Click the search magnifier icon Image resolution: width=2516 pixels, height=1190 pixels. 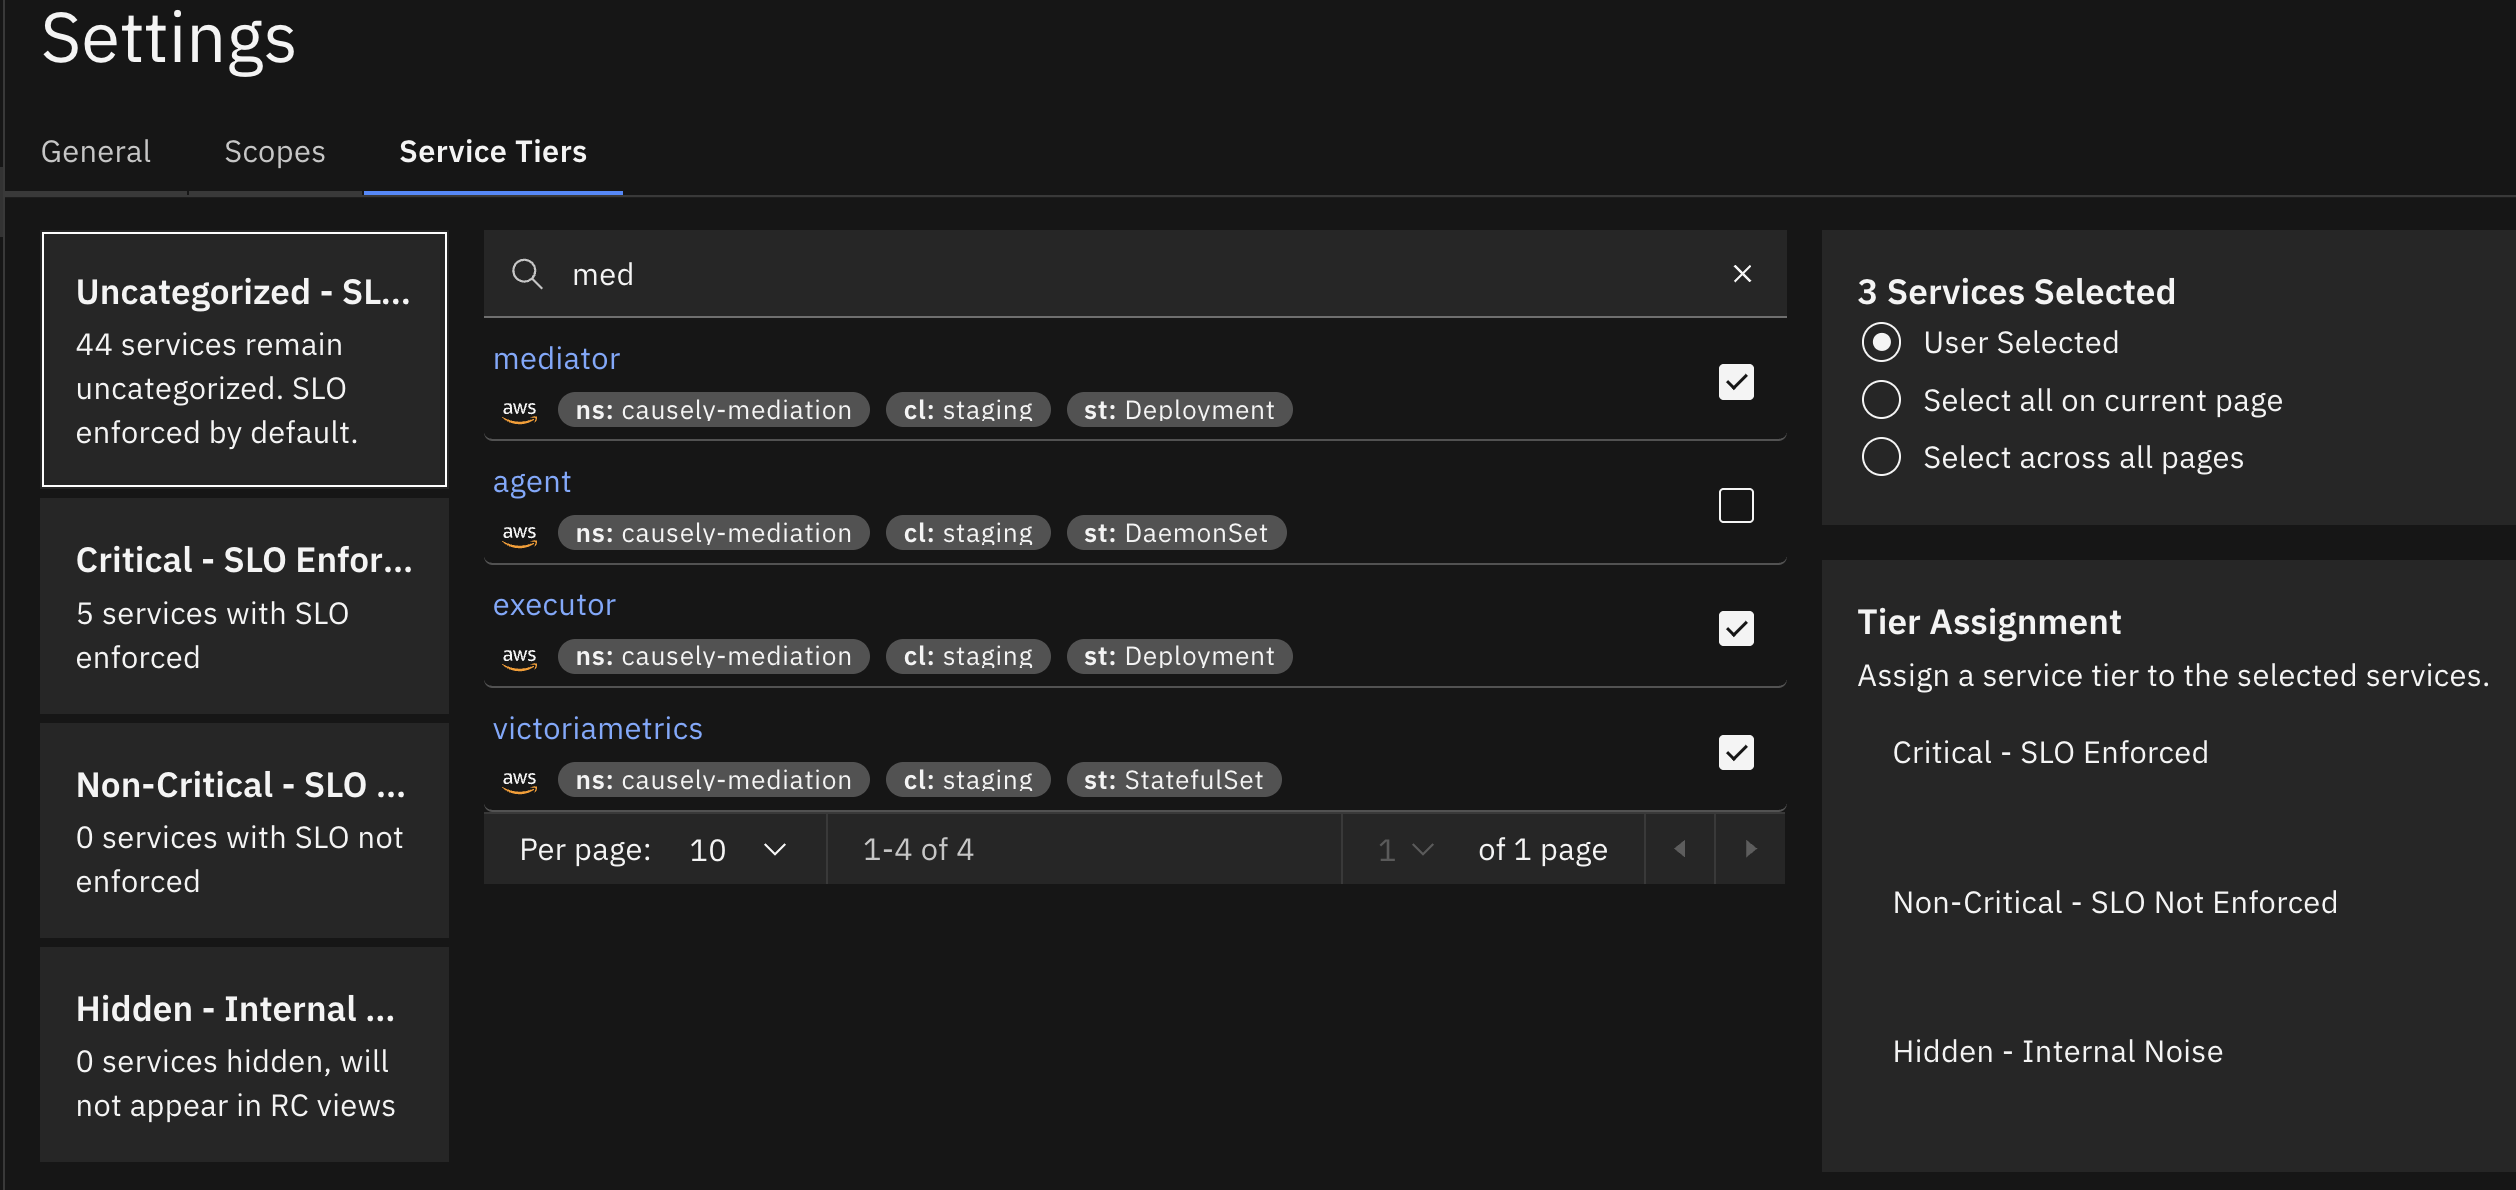[527, 273]
